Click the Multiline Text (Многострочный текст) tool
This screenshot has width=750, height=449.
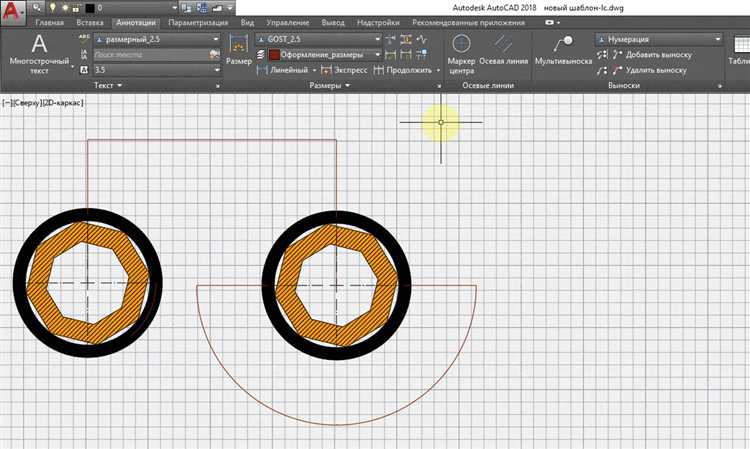(39, 53)
